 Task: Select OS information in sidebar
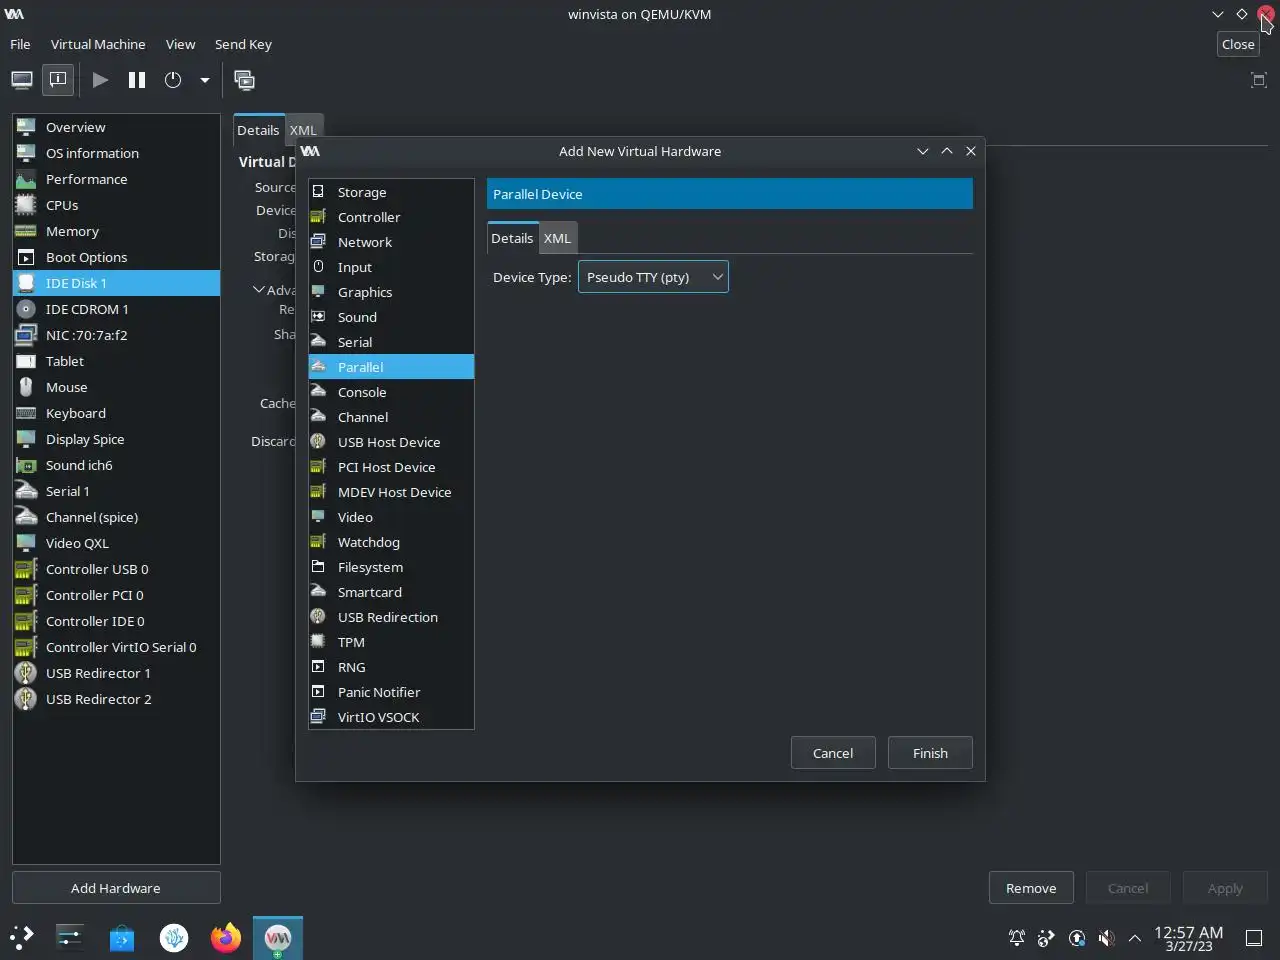pos(116,153)
